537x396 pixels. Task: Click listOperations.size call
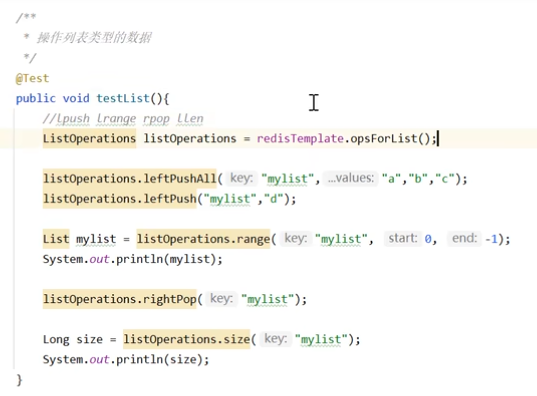[x=187, y=339]
